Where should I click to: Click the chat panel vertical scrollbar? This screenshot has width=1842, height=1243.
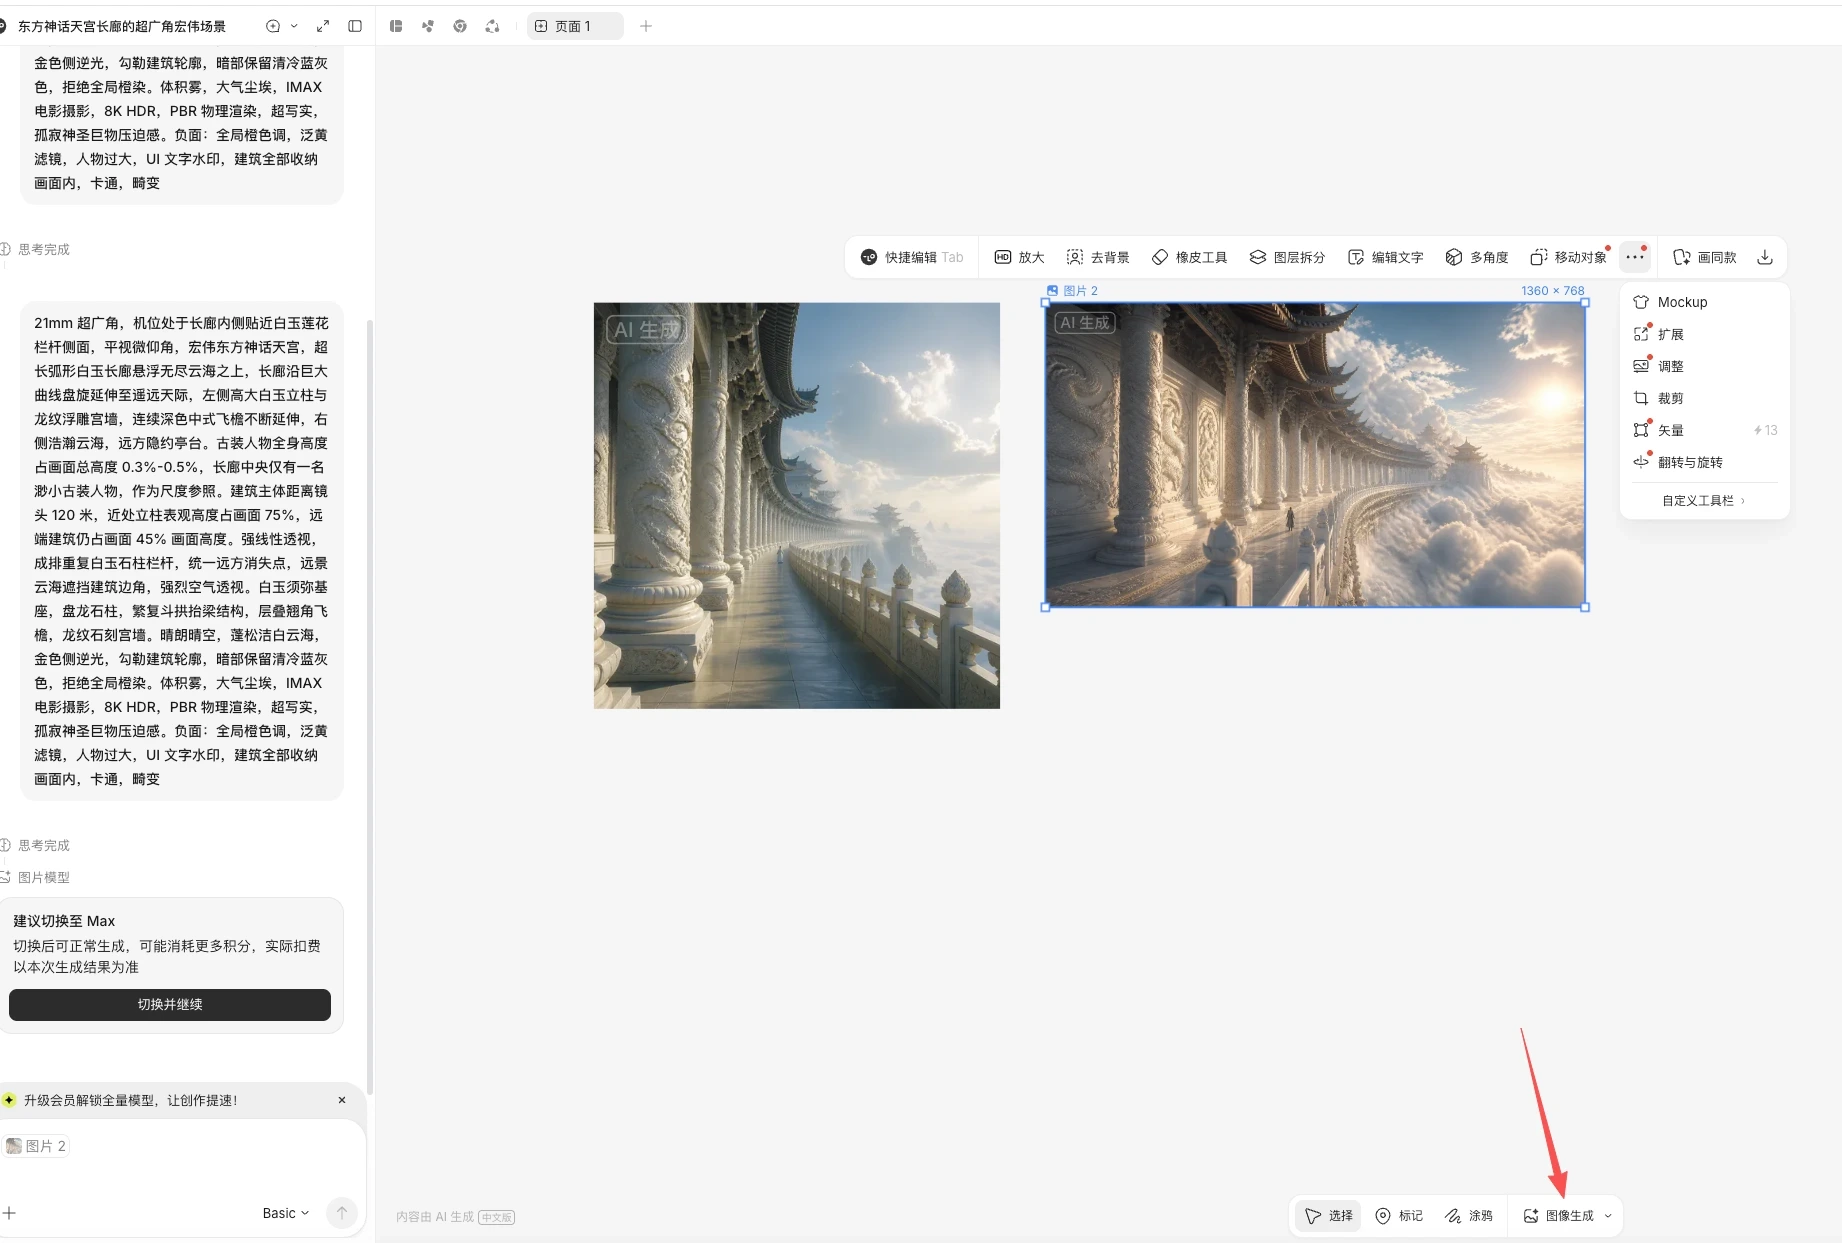(x=370, y=706)
